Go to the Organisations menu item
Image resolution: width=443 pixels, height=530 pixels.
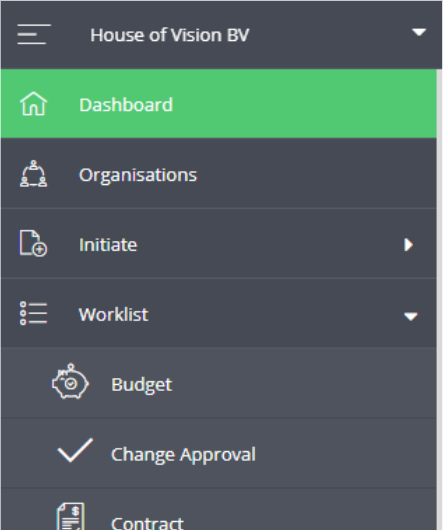coord(219,174)
